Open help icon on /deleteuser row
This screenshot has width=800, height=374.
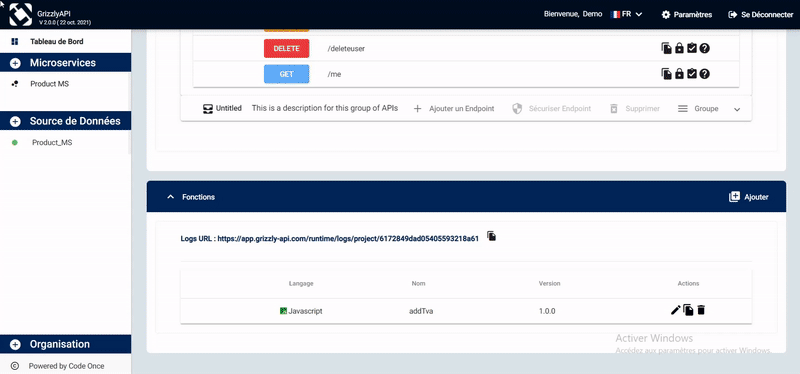coord(705,48)
